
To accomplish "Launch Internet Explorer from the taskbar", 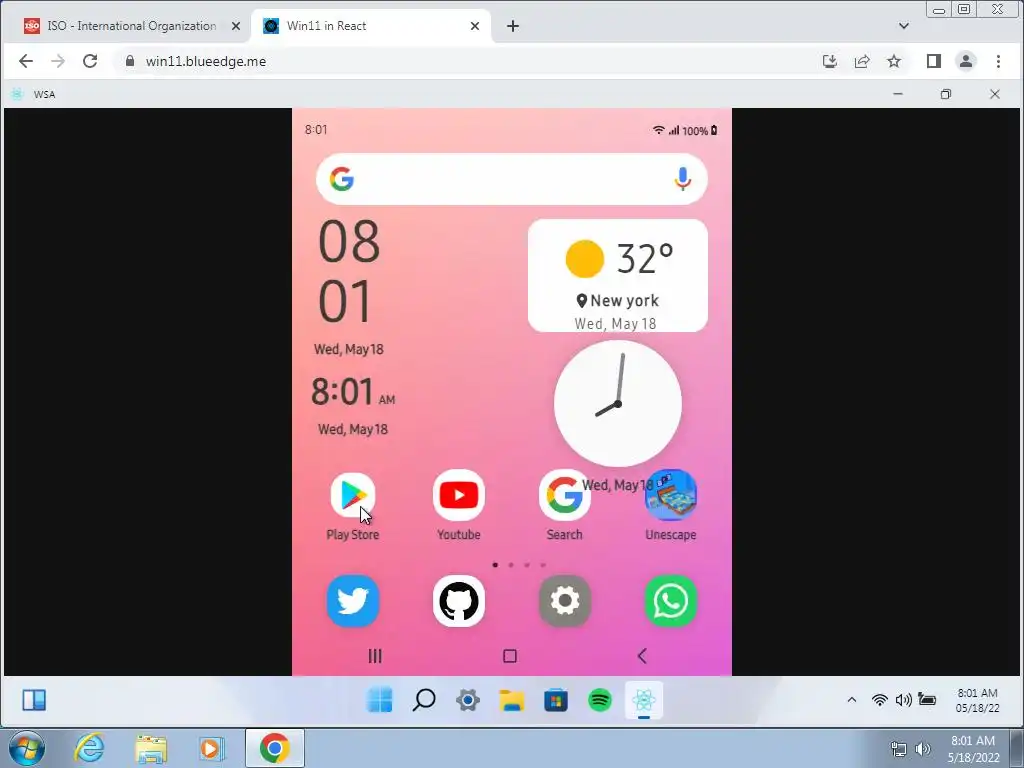I will tap(89, 748).
